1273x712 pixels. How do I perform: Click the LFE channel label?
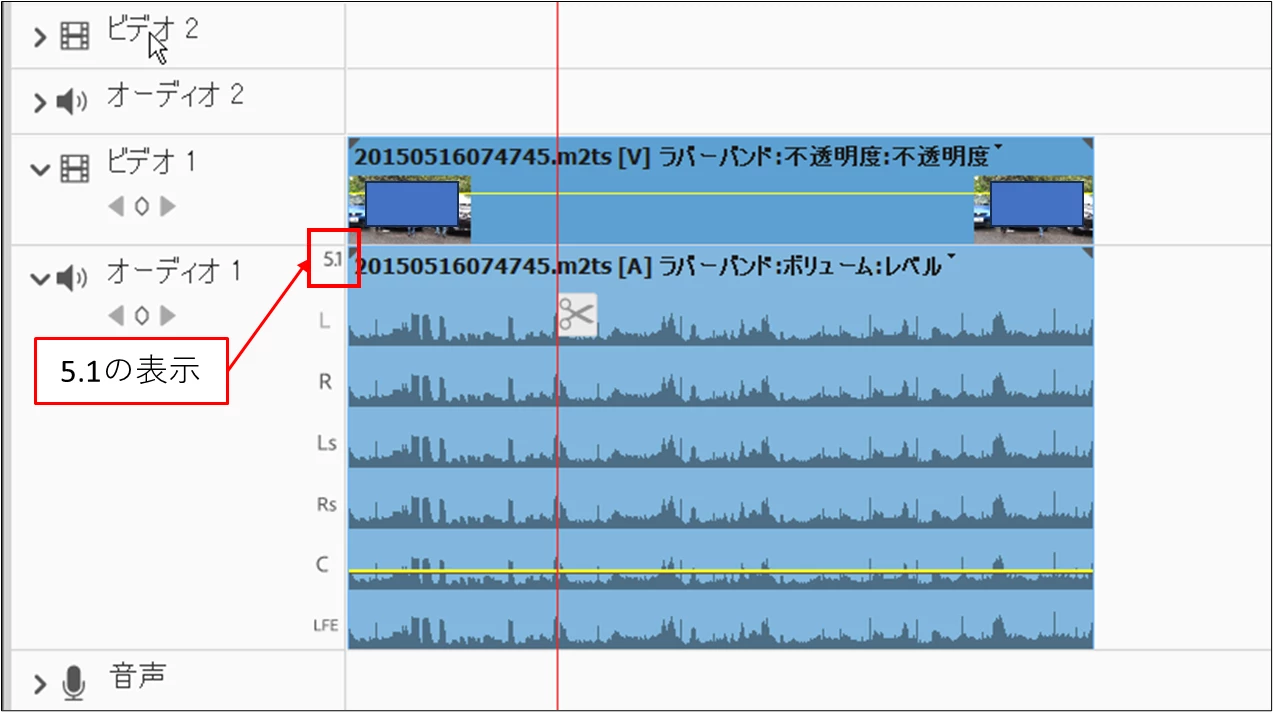click(325, 626)
